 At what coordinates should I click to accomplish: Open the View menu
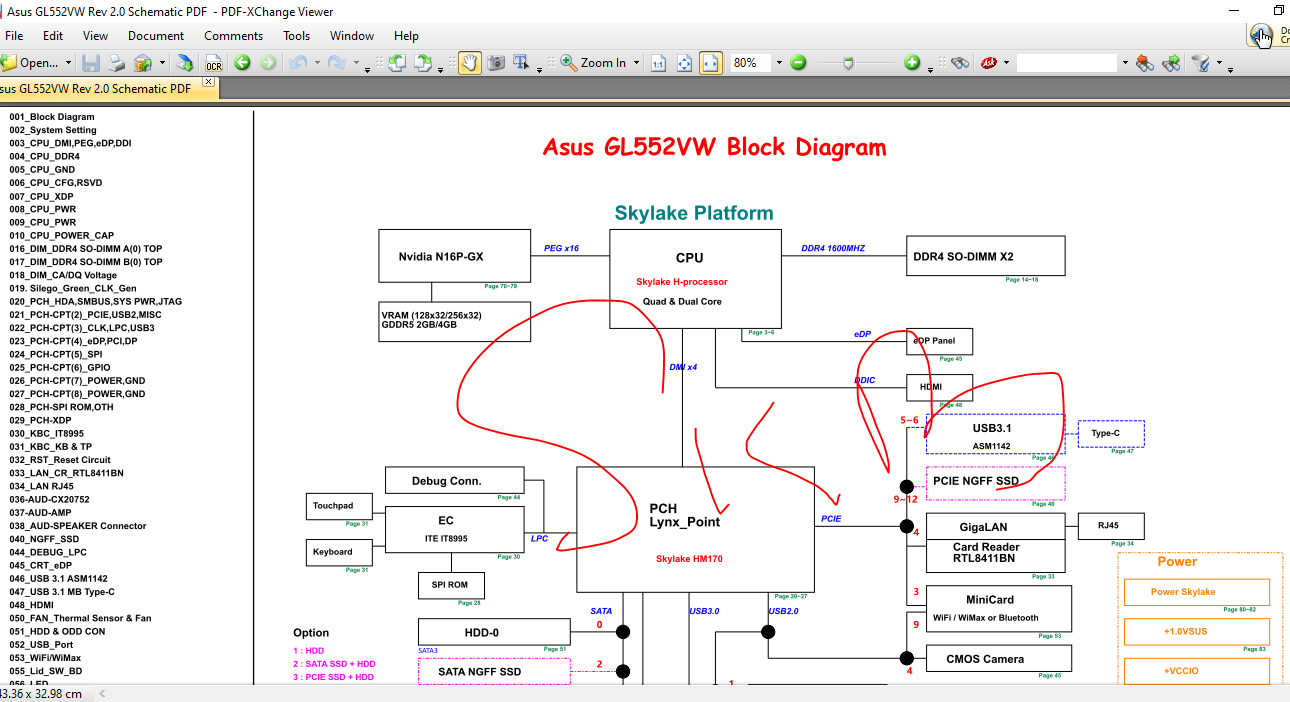point(96,35)
